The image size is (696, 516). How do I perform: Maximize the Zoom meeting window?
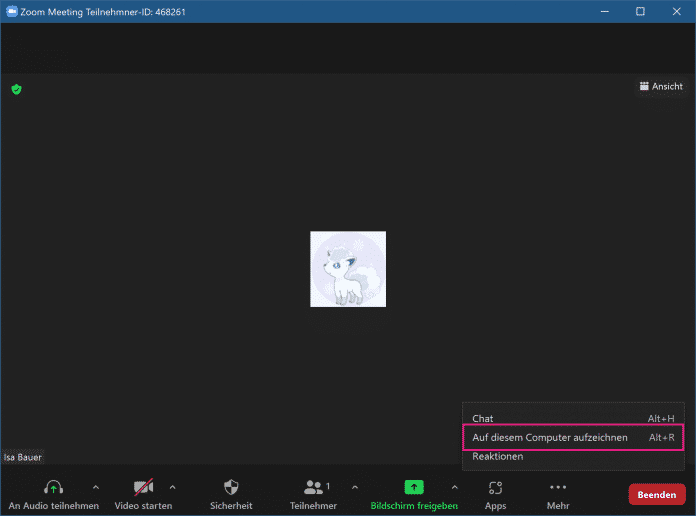[640, 12]
